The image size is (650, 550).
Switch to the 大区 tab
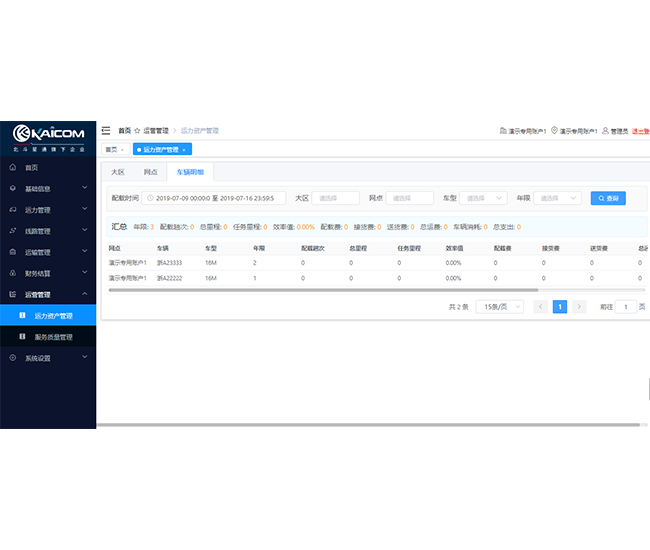pos(118,172)
